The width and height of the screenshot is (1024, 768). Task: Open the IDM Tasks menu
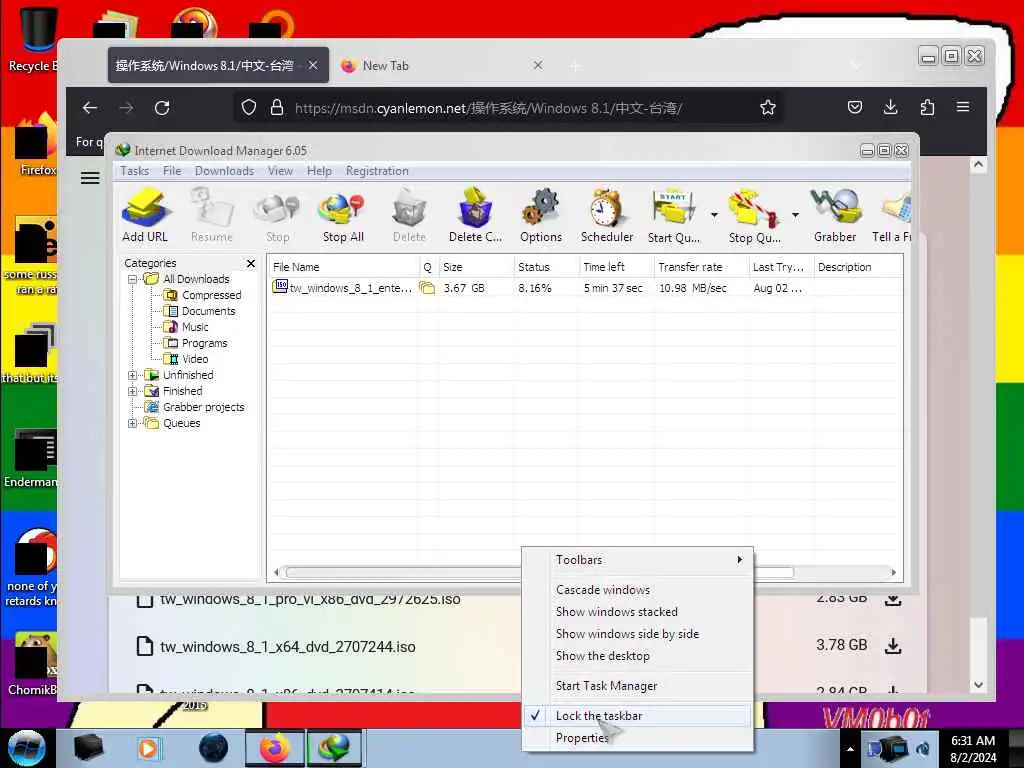135,171
